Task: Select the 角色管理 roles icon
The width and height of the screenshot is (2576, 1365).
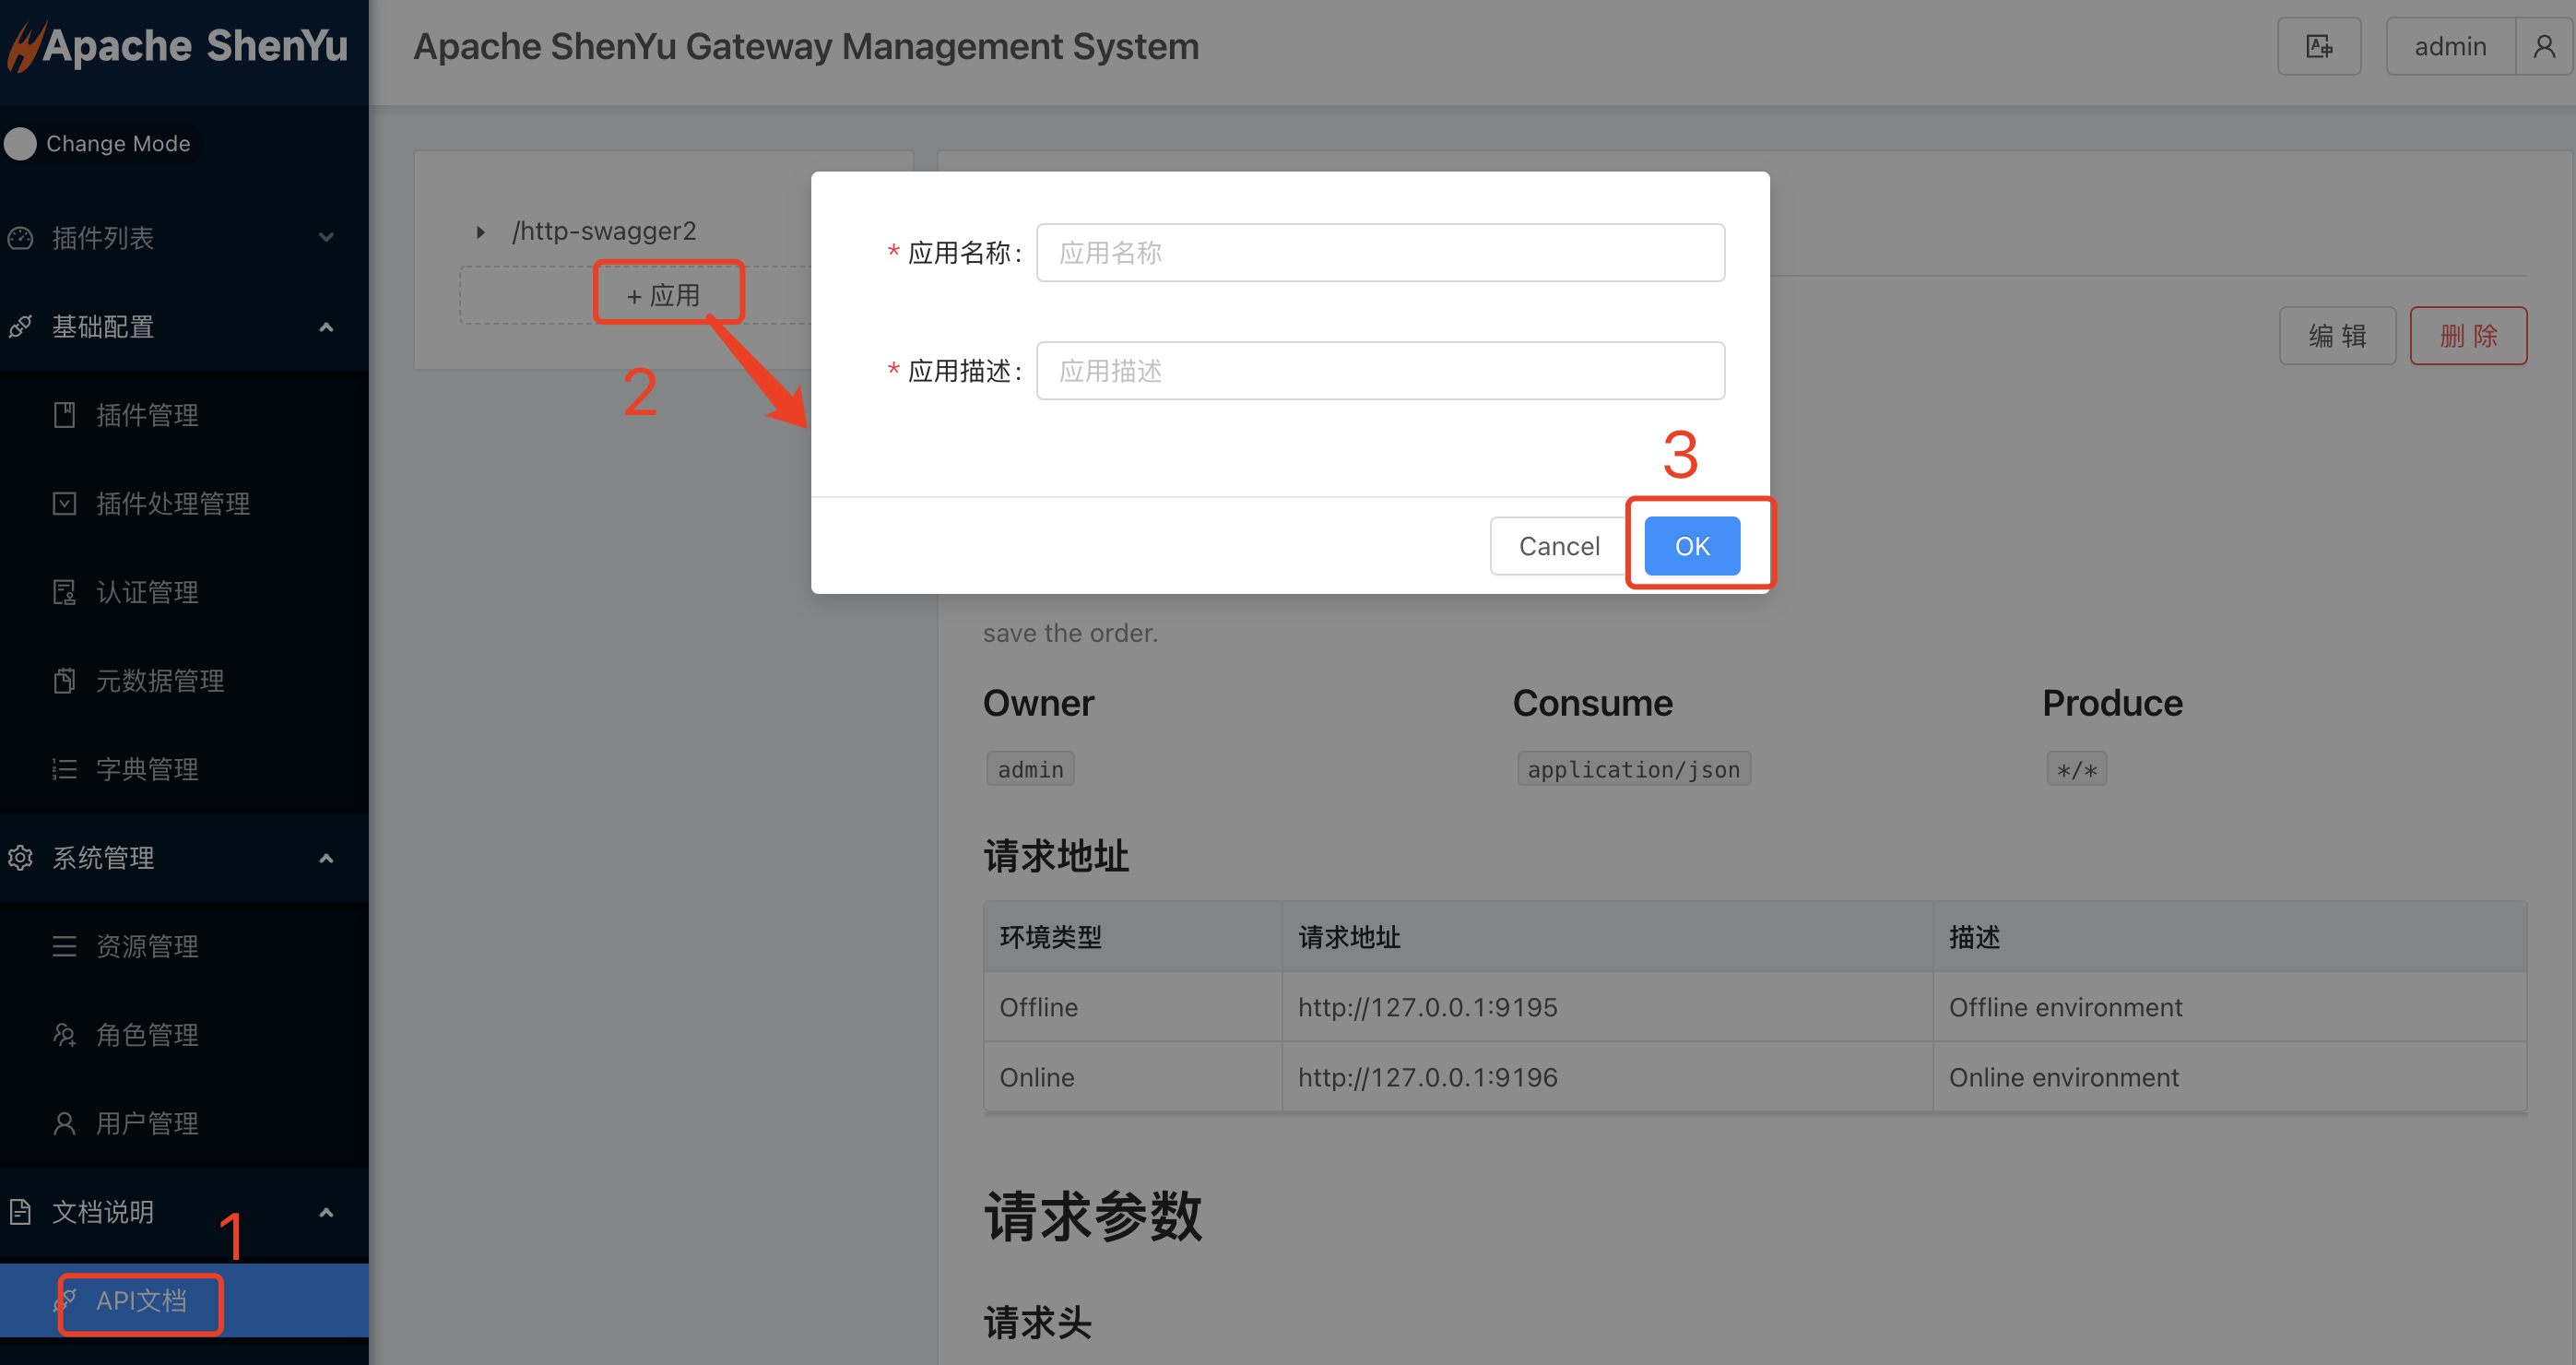Action: pos(64,1034)
